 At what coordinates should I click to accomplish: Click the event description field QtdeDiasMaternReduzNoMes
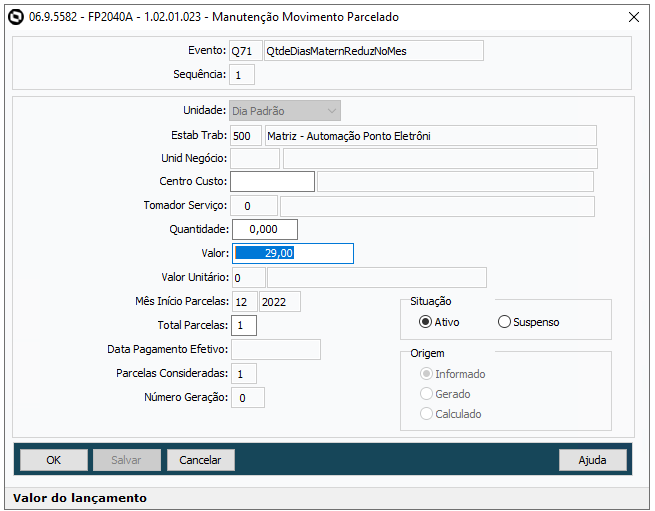tap(374, 51)
